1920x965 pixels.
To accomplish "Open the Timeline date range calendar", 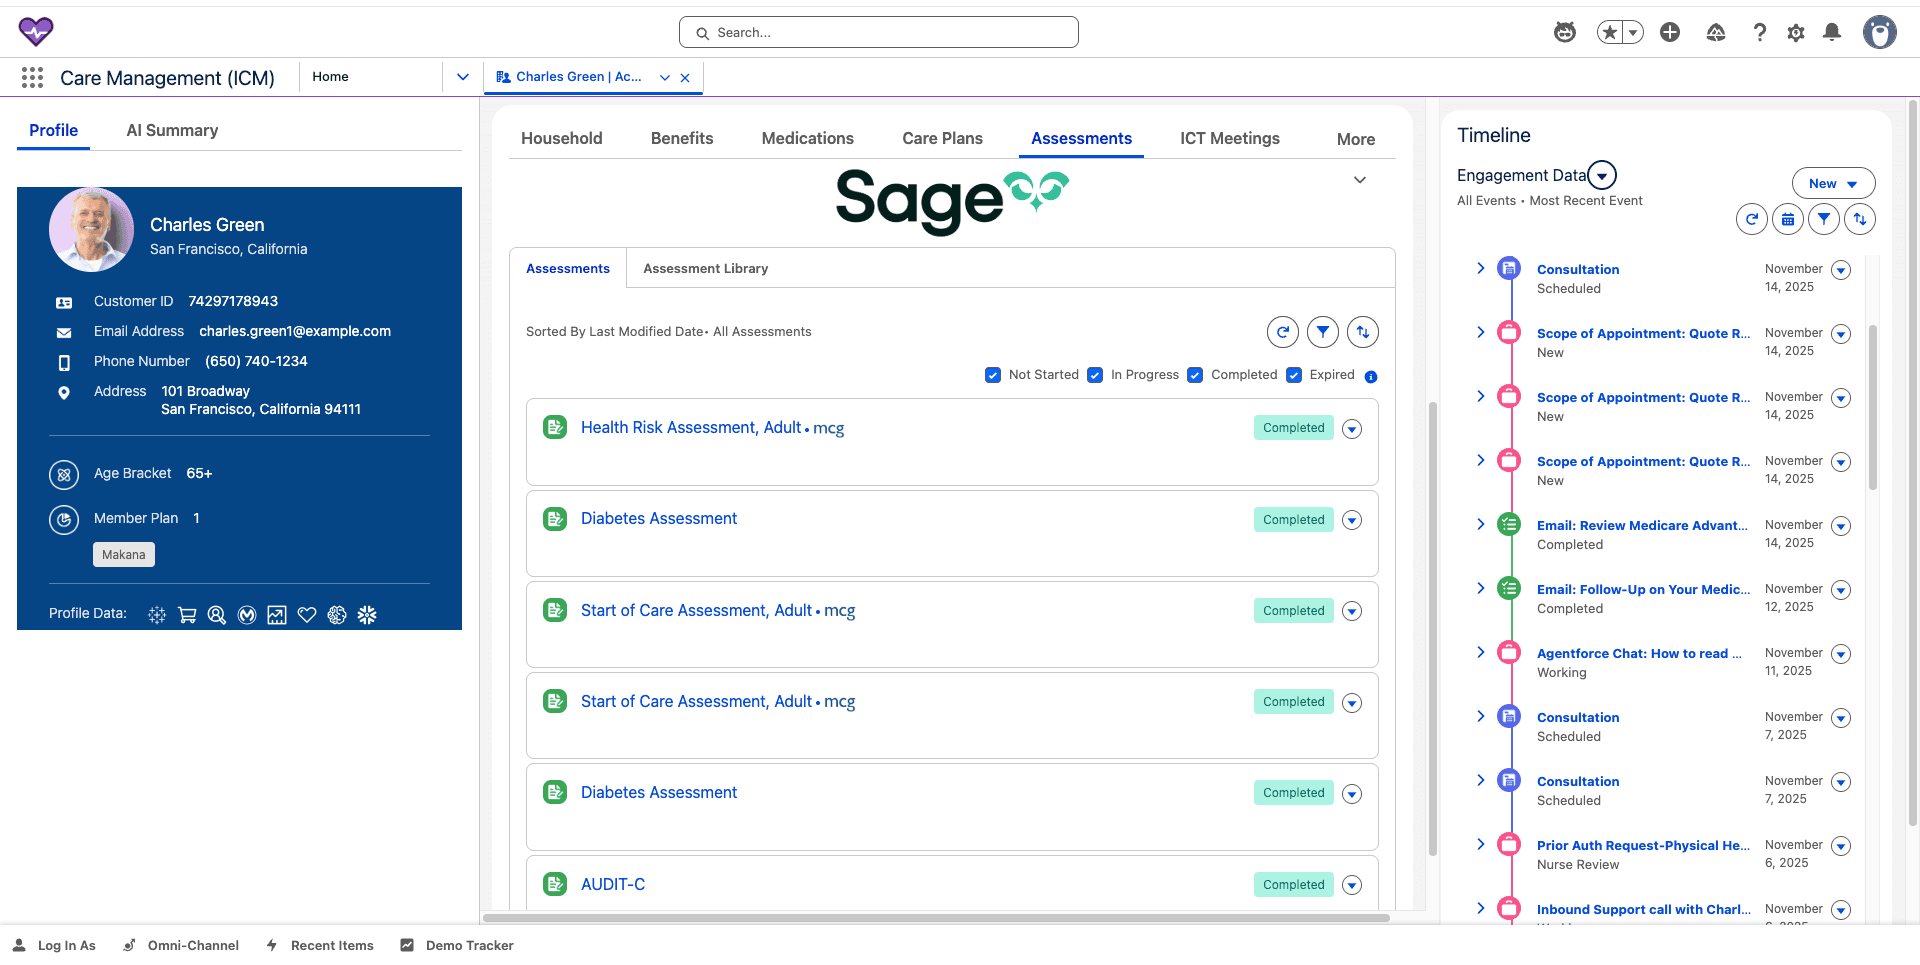I will pyautogui.click(x=1788, y=219).
